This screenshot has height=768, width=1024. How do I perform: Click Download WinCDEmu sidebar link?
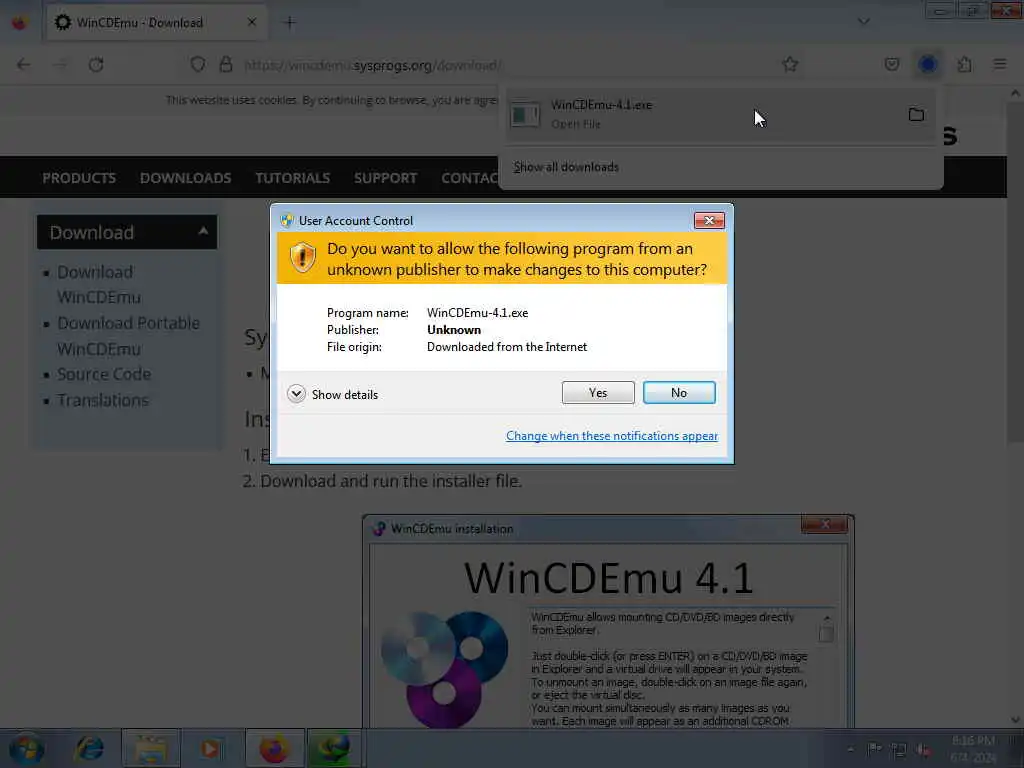(x=99, y=284)
